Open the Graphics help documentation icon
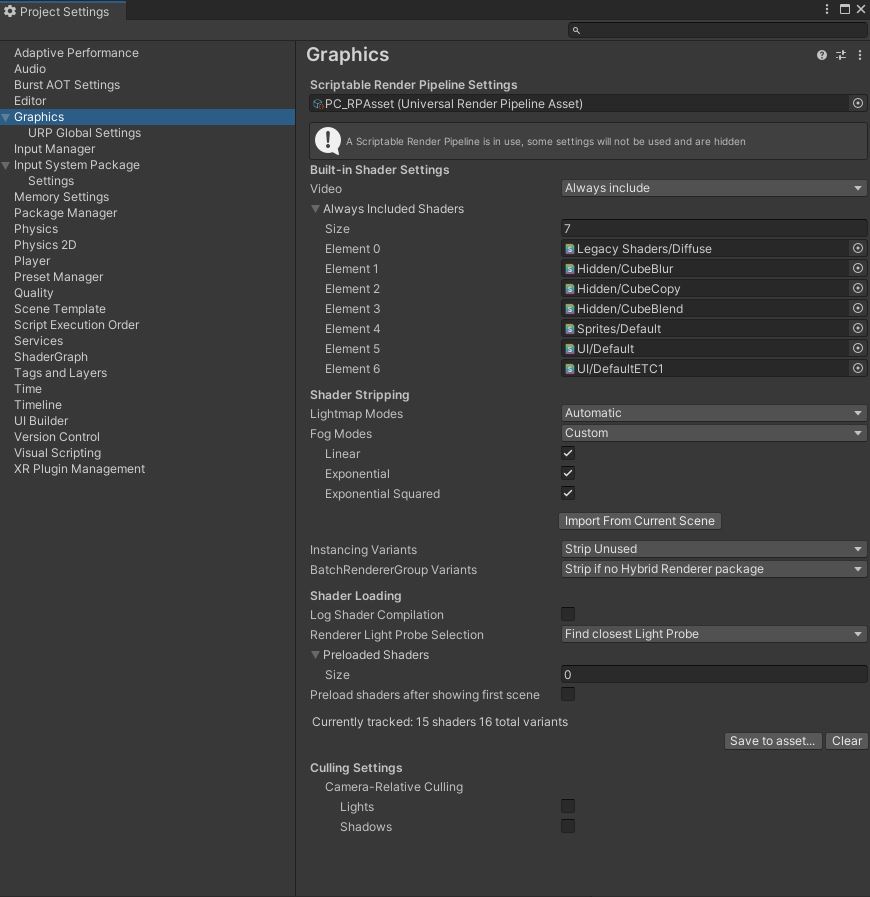870x897 pixels. click(x=821, y=55)
